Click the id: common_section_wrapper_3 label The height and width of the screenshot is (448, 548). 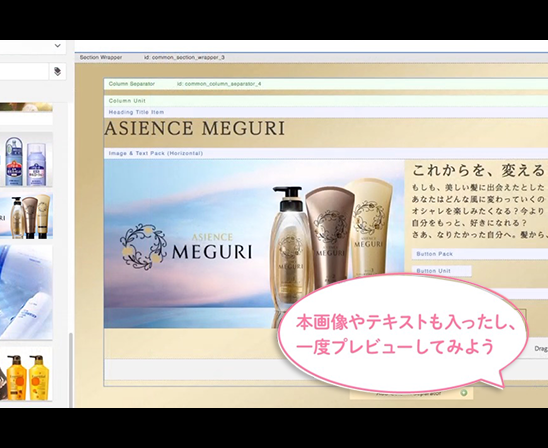(x=185, y=57)
